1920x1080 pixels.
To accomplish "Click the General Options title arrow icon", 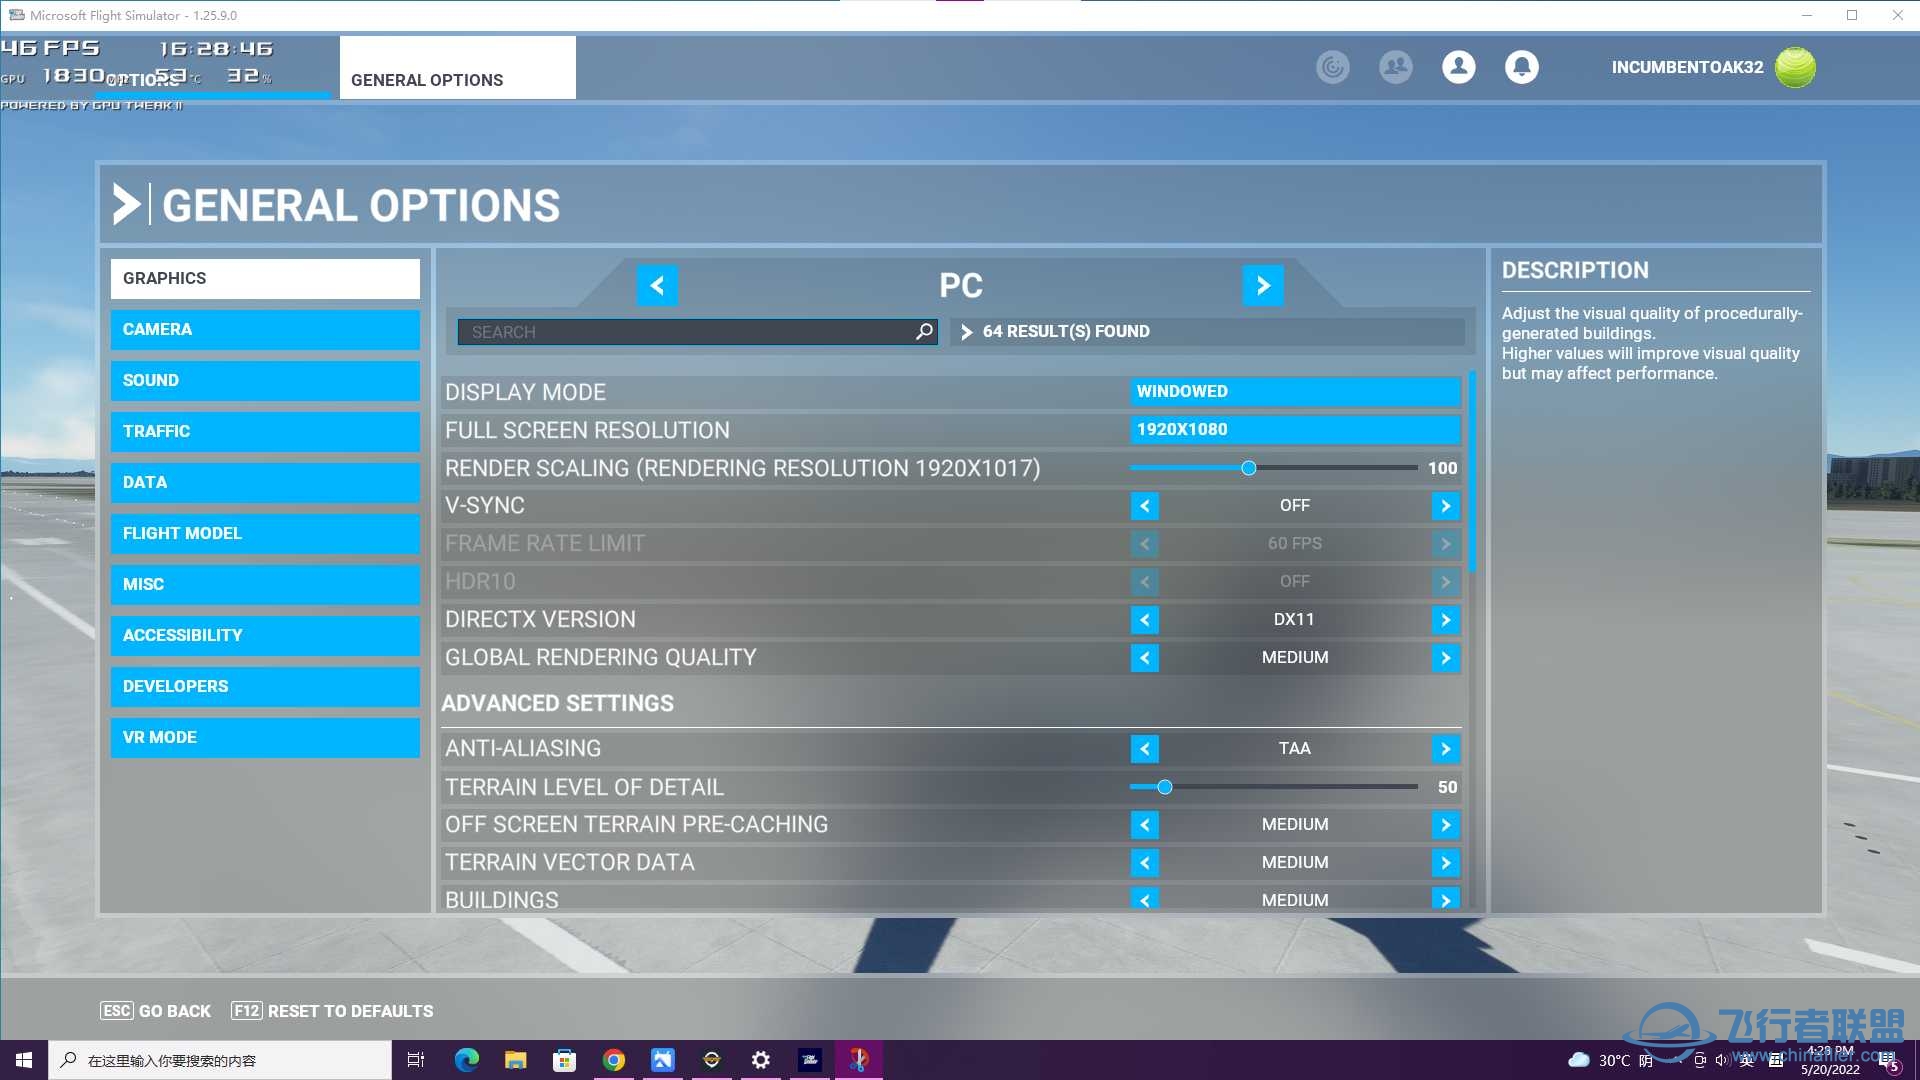I will (x=126, y=204).
